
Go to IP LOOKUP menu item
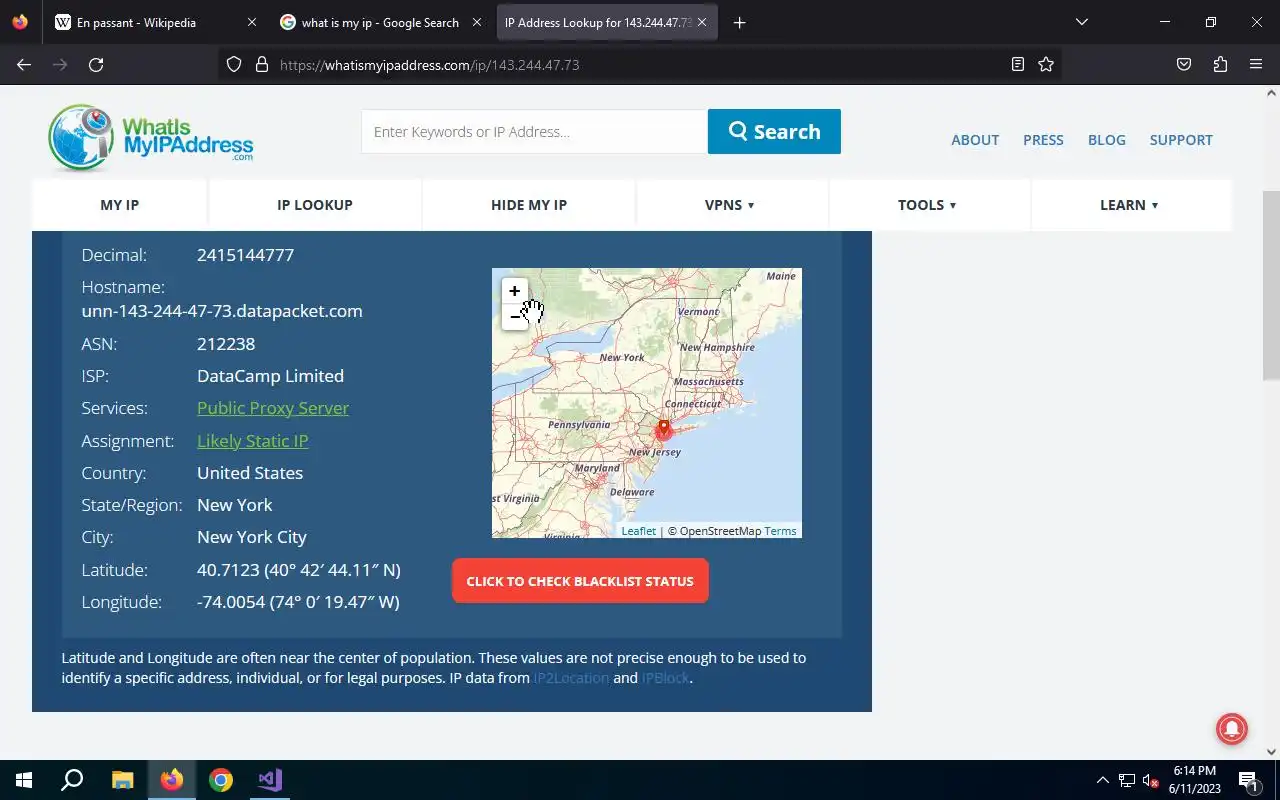coord(315,205)
